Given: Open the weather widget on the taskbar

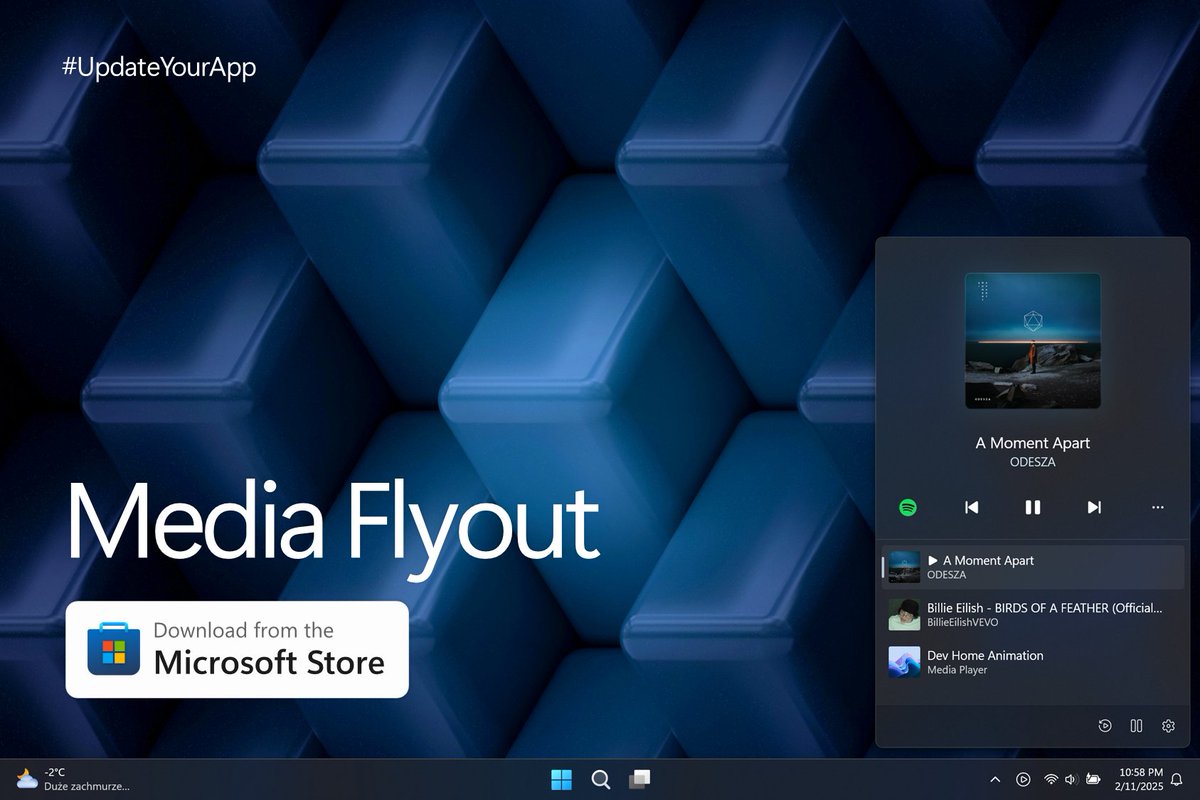Looking at the screenshot, I should (x=72, y=779).
